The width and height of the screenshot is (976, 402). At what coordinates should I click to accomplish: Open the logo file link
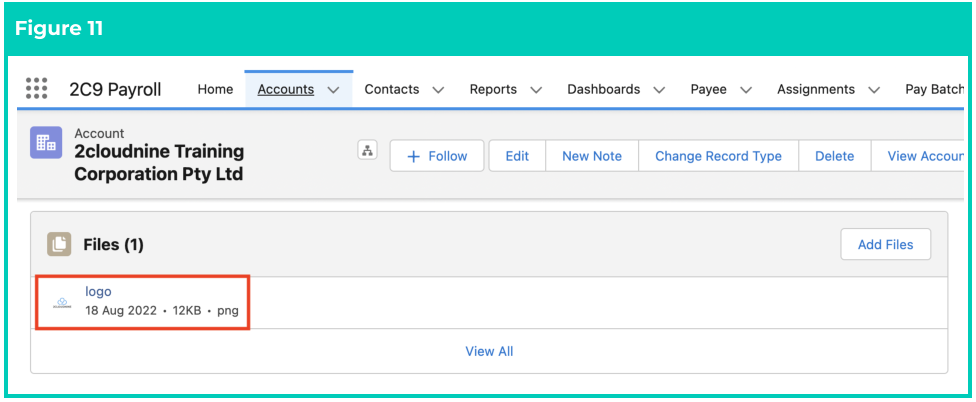pyautogui.click(x=98, y=291)
